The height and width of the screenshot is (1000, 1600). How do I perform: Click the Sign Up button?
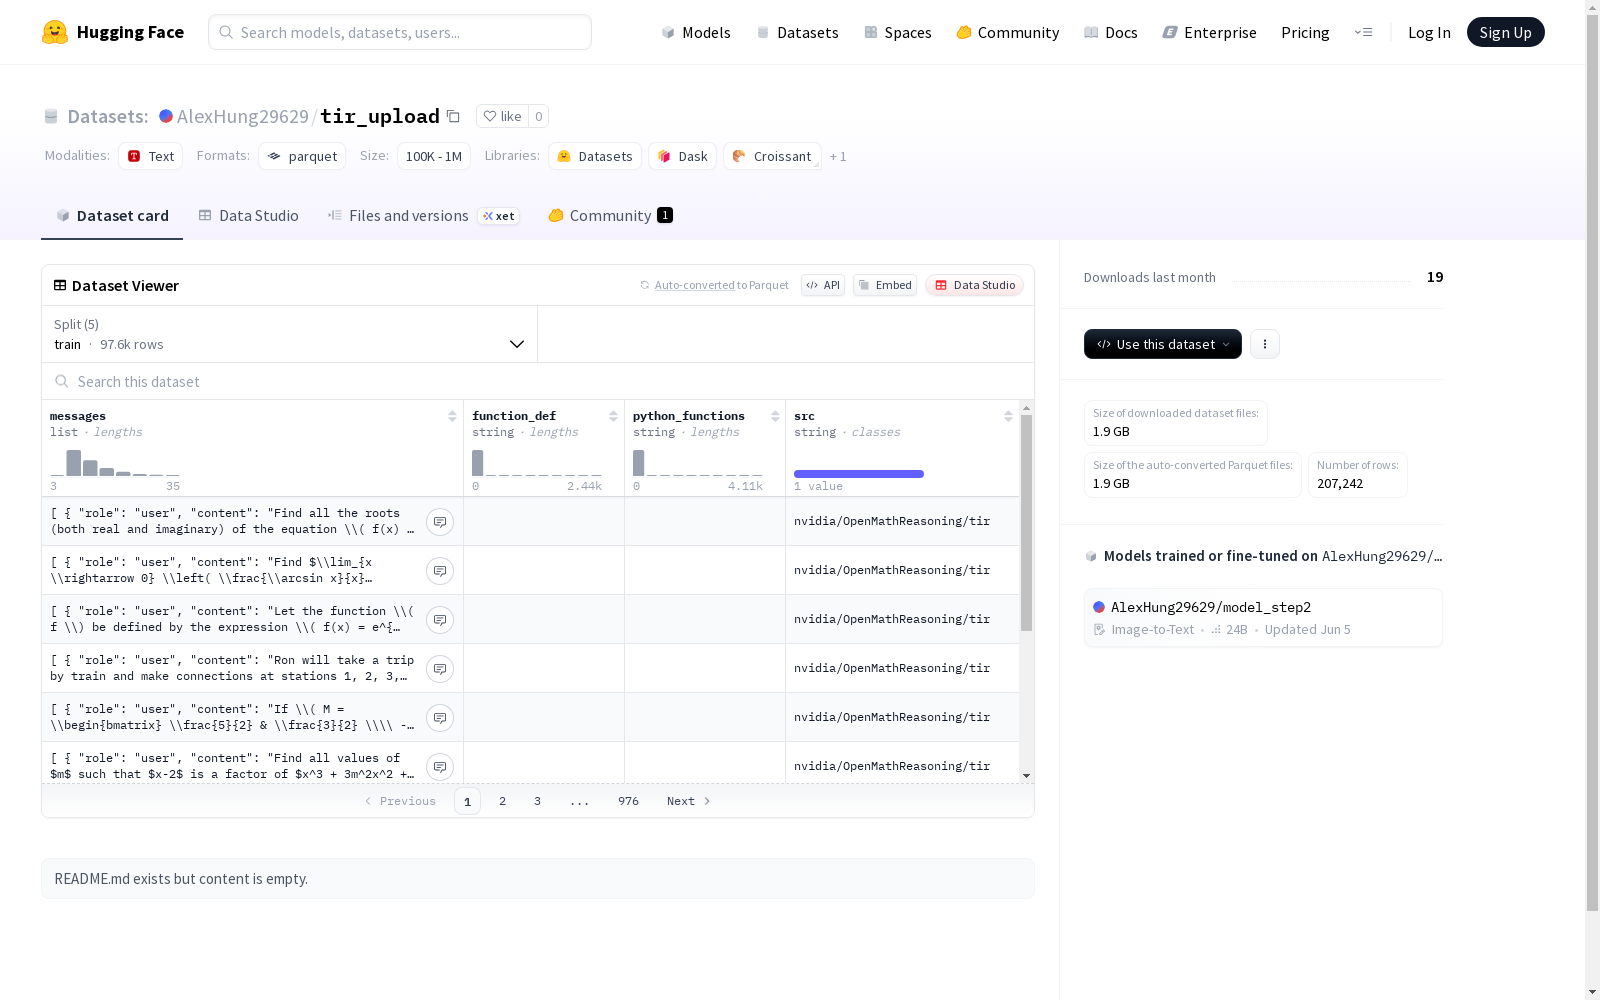coord(1506,32)
